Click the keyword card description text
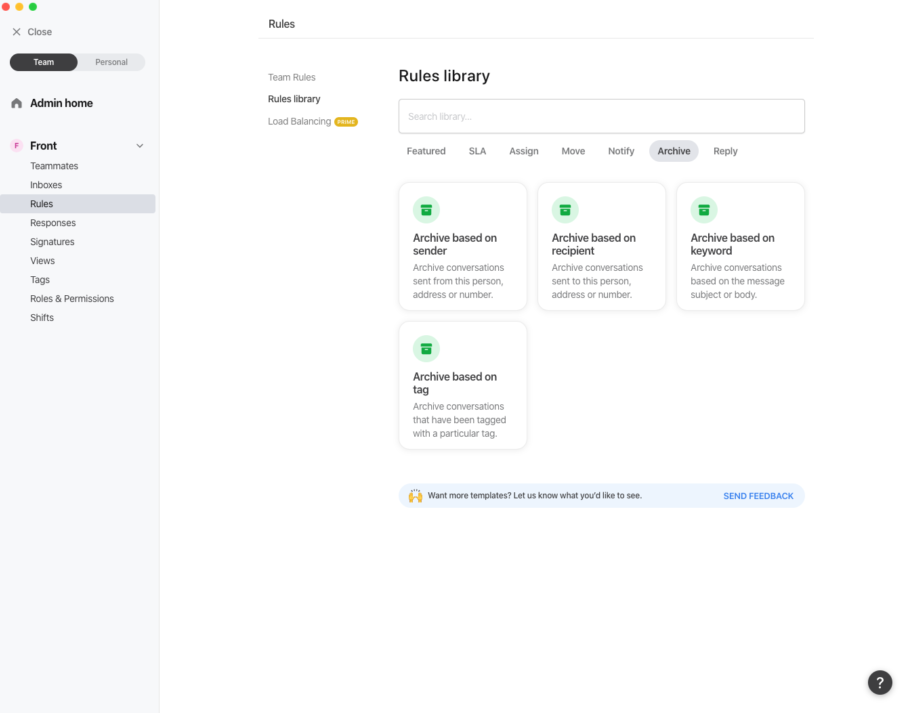The image size is (910, 713). (738, 281)
